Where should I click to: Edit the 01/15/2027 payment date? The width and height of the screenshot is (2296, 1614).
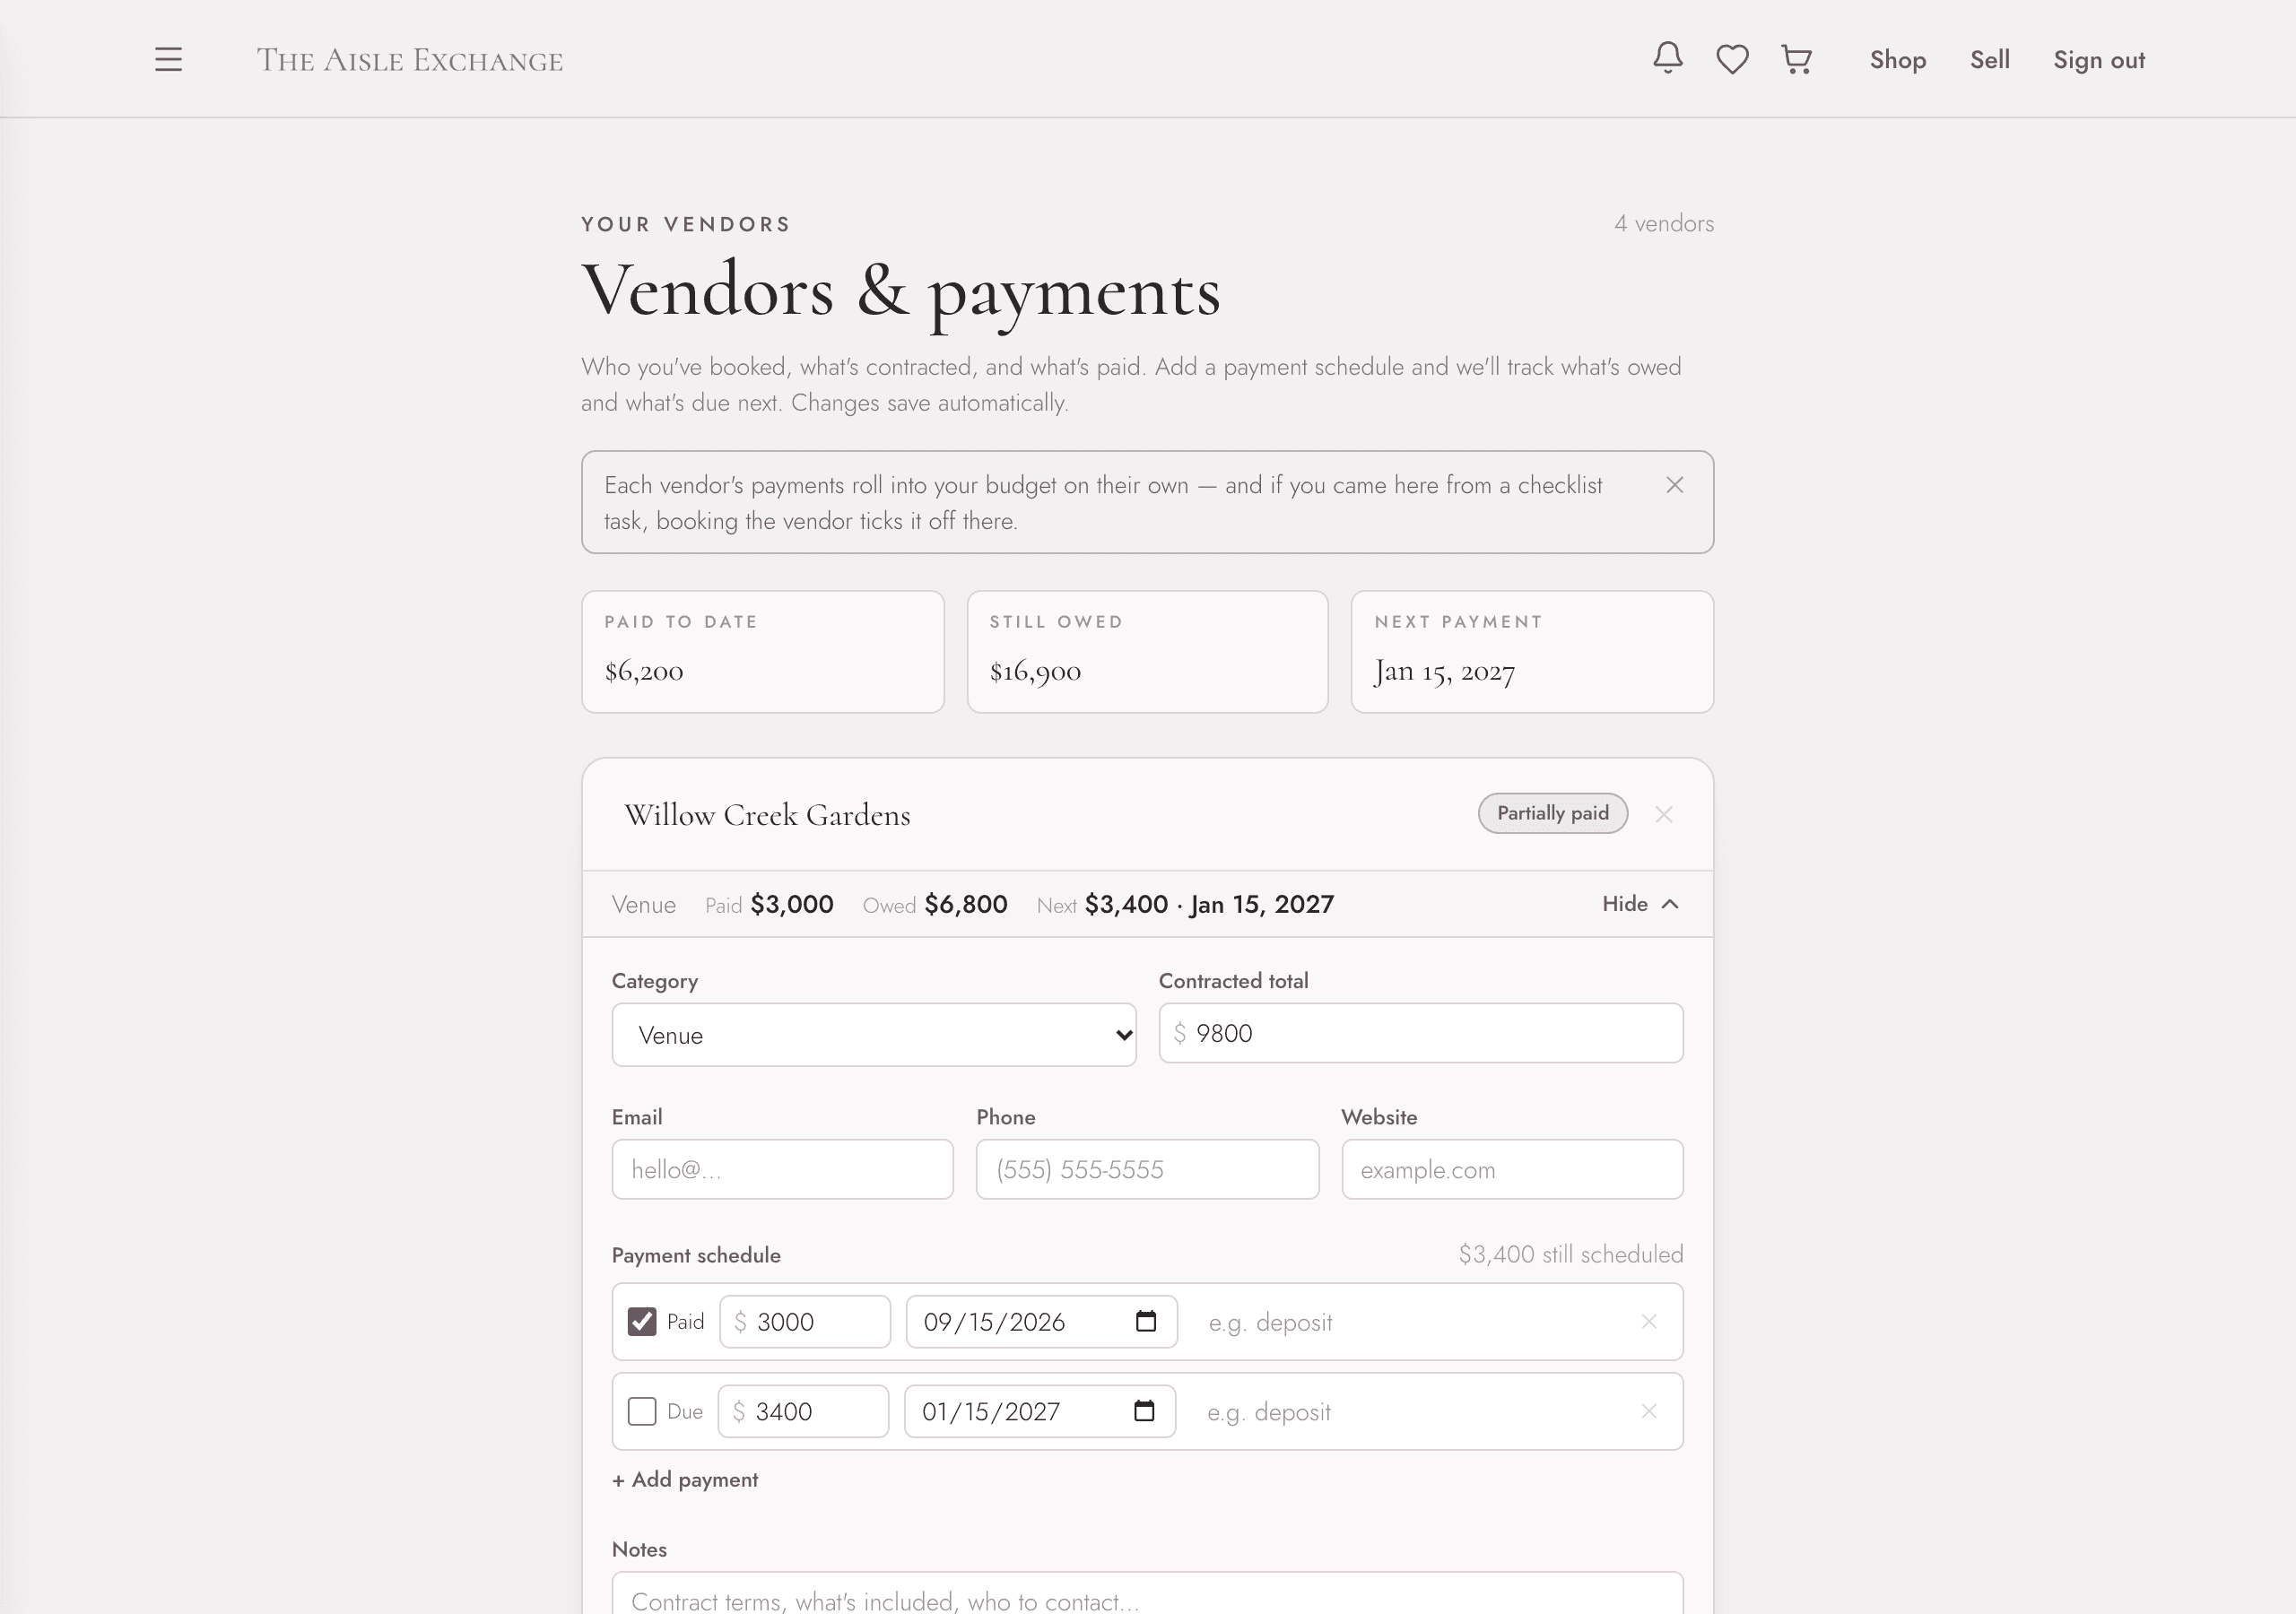[x=1039, y=1412]
